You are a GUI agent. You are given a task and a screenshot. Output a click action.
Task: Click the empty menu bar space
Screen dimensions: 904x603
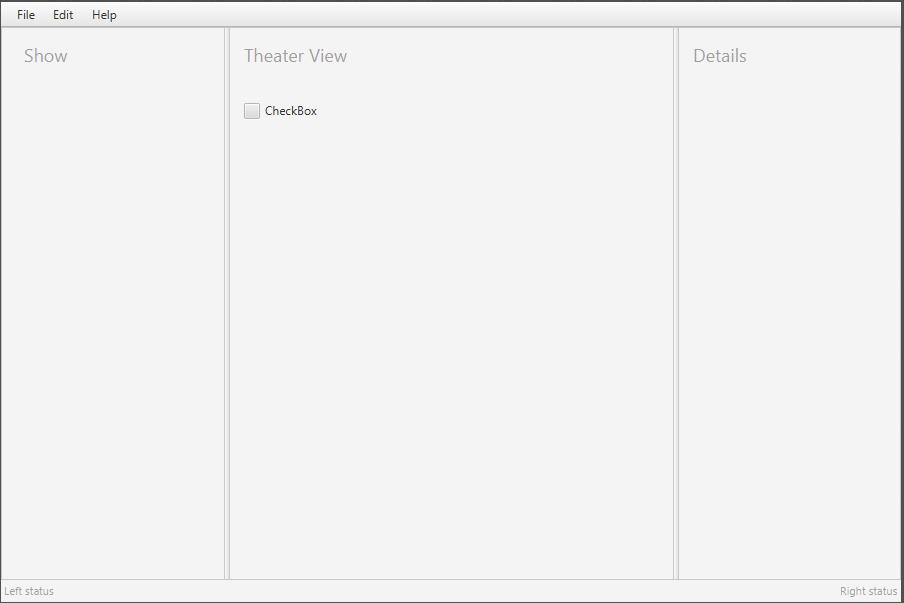(x=400, y=14)
